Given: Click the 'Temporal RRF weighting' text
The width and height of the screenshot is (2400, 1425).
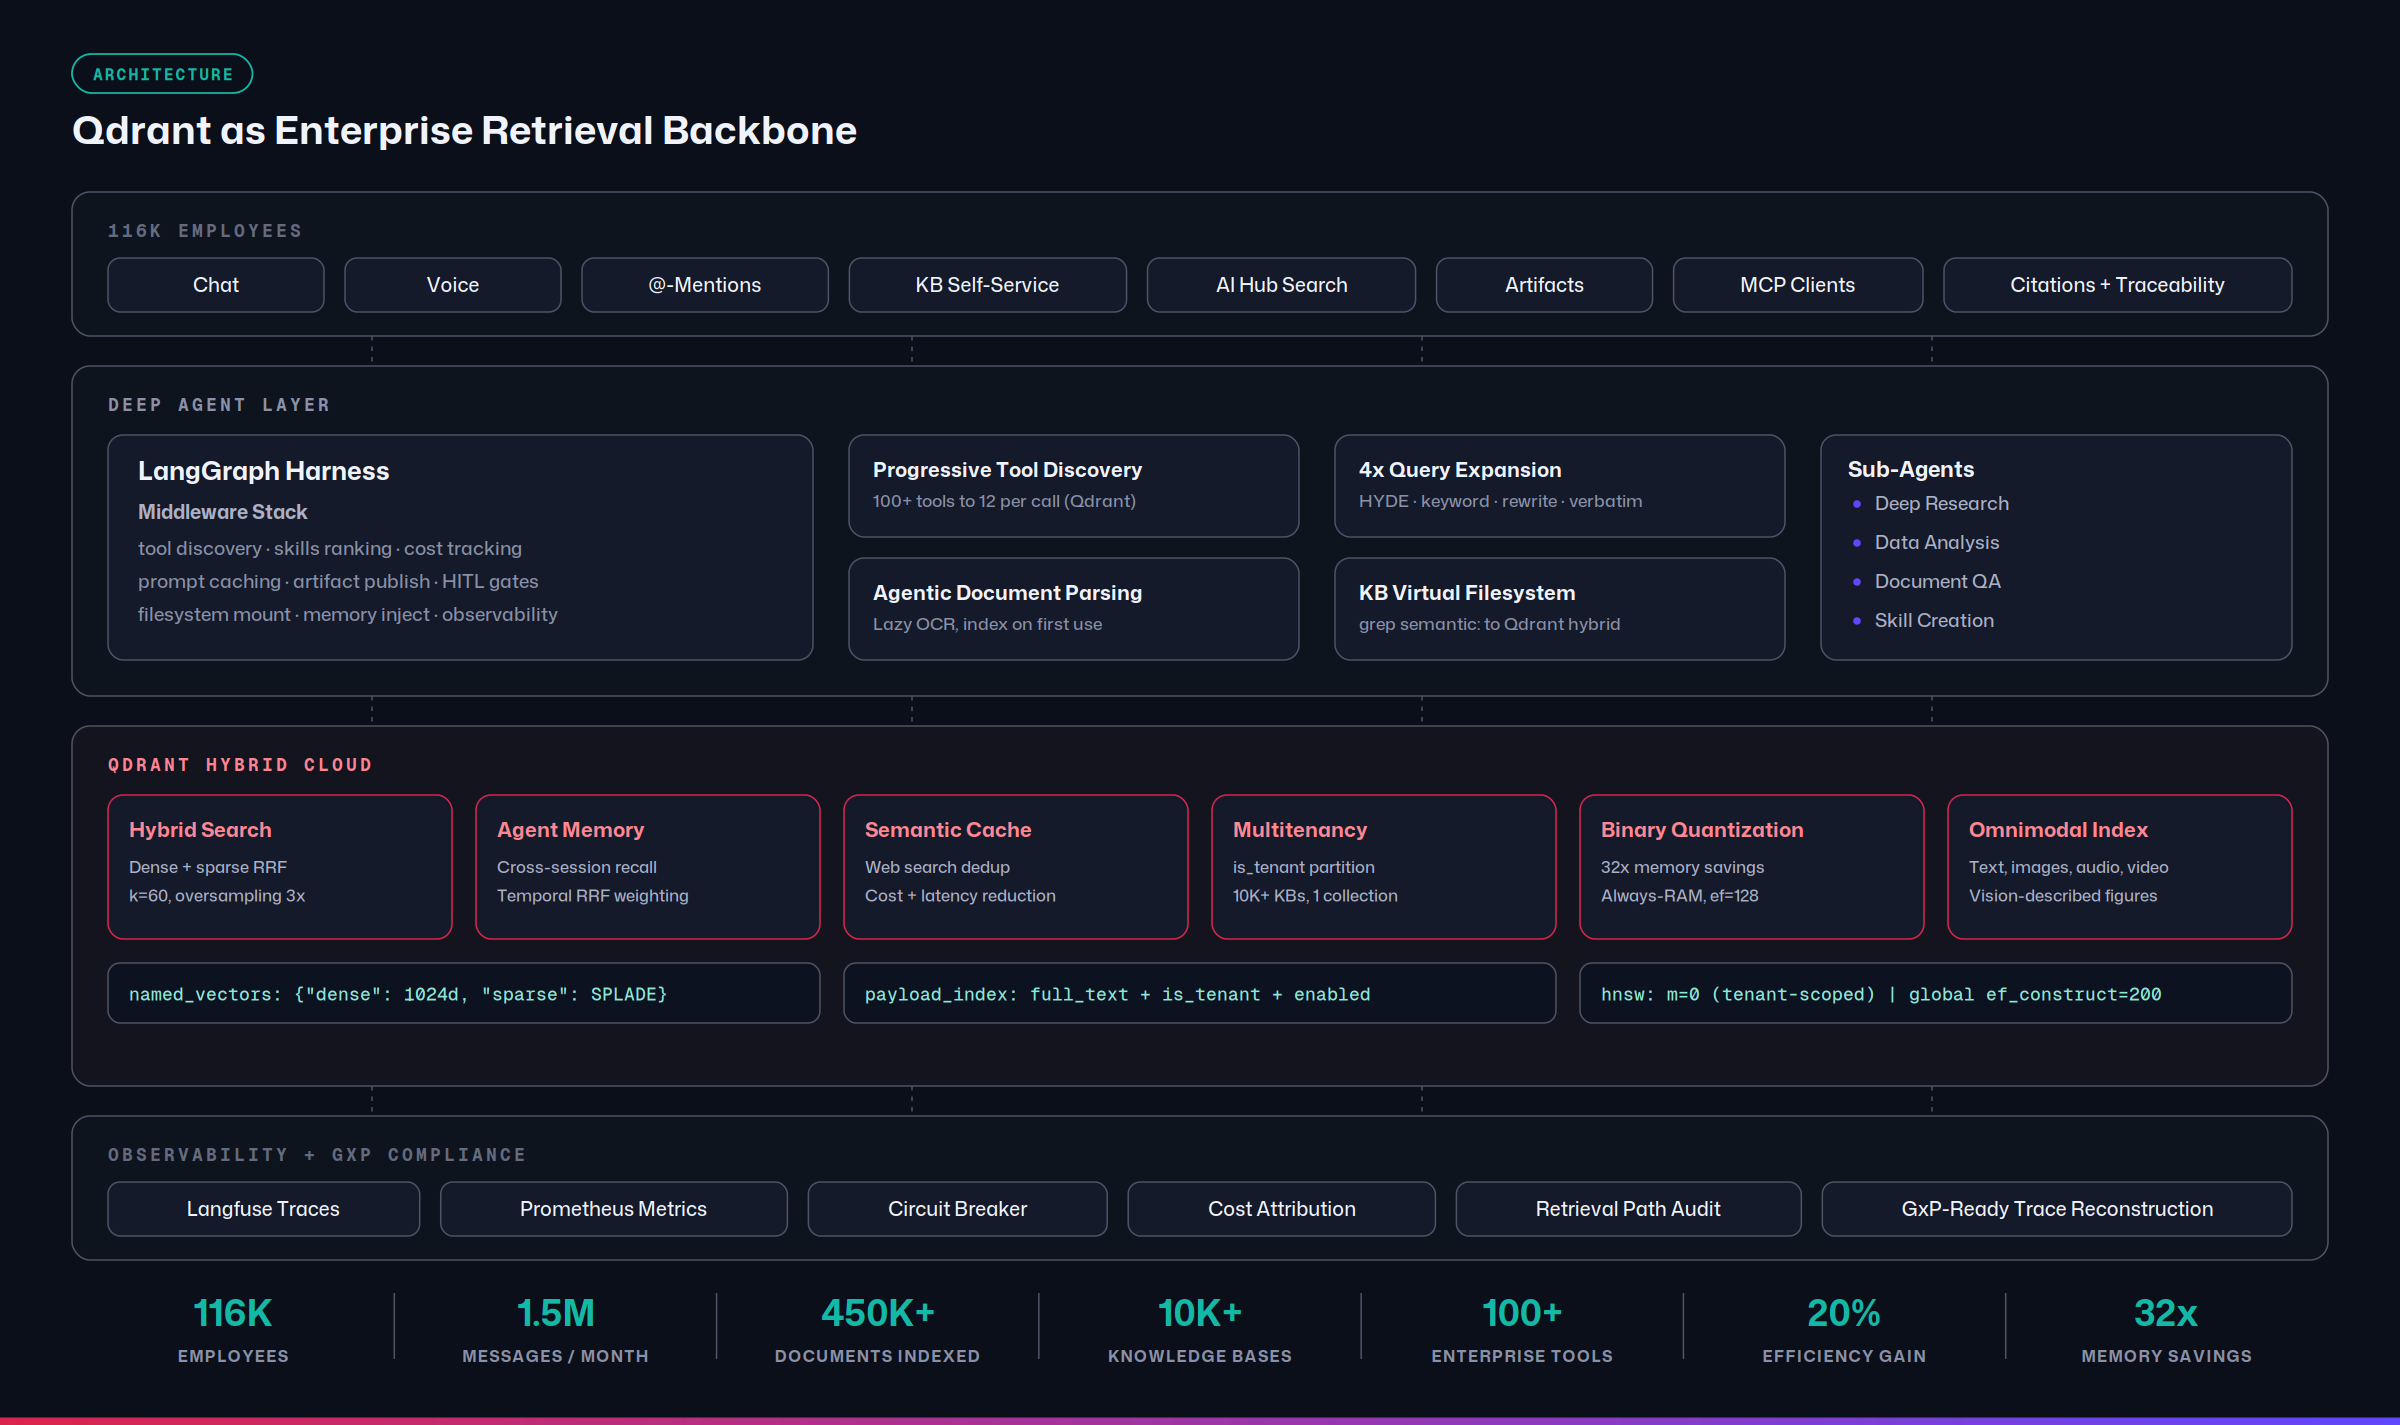Looking at the screenshot, I should 592,896.
